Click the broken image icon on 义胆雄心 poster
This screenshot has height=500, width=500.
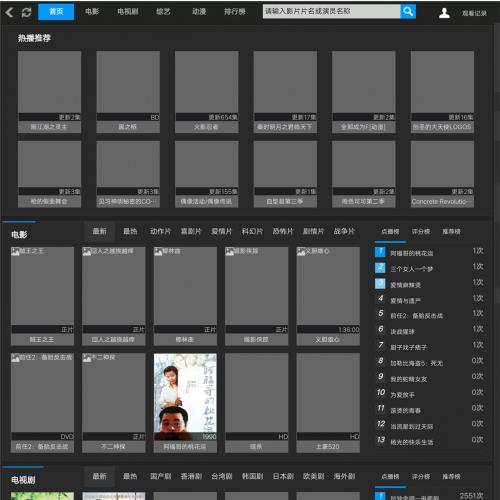[301, 252]
